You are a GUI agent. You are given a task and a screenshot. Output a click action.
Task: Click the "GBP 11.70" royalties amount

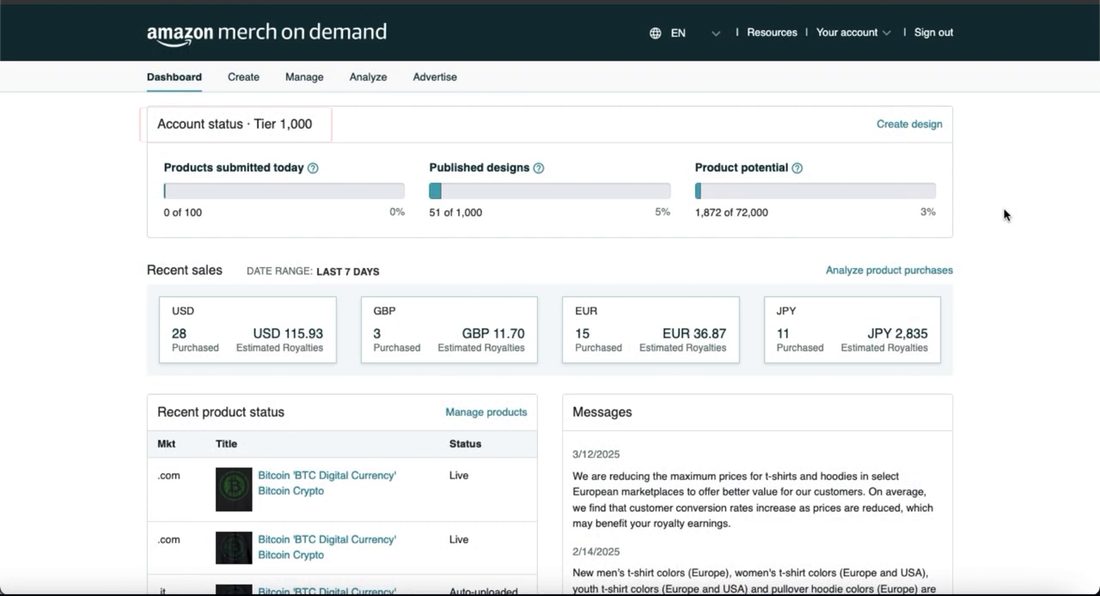493,334
